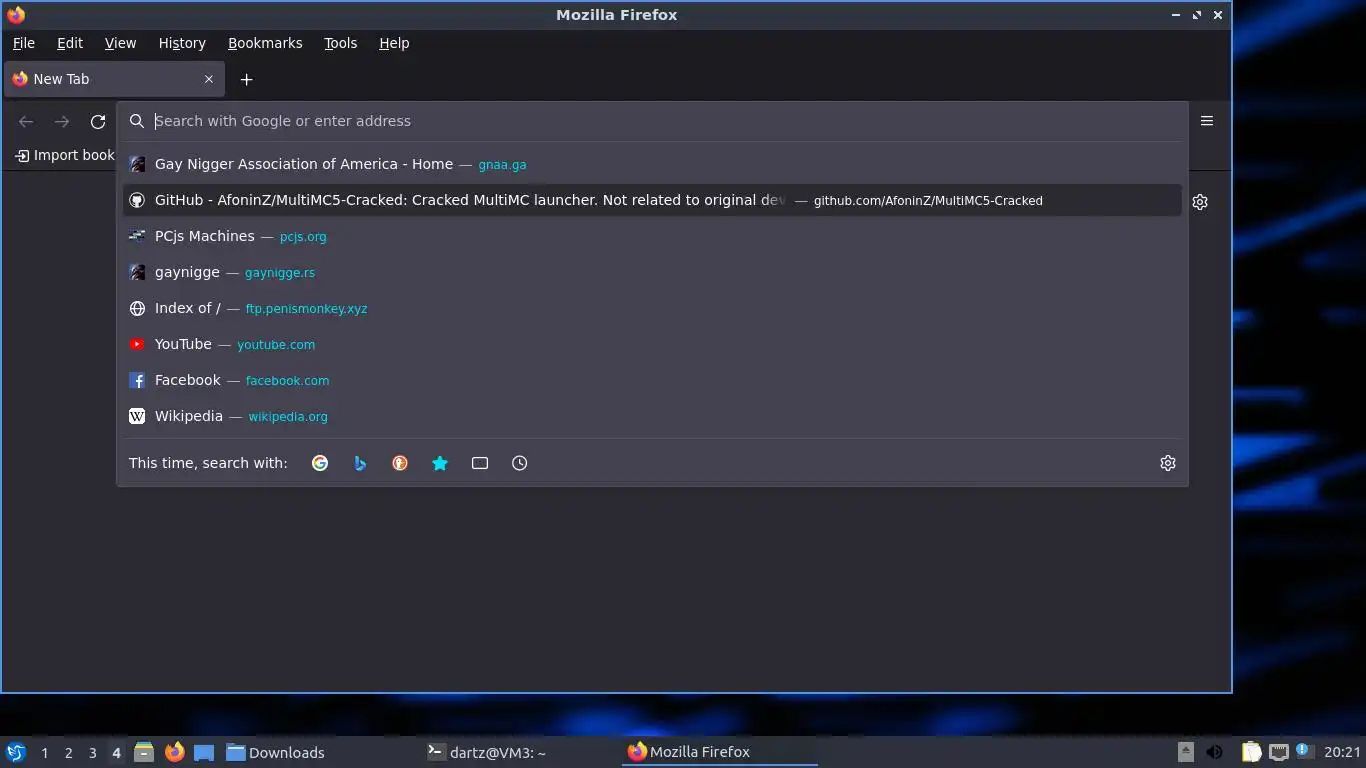
Task: Launch file manager from taskbar quick launch
Action: point(144,752)
